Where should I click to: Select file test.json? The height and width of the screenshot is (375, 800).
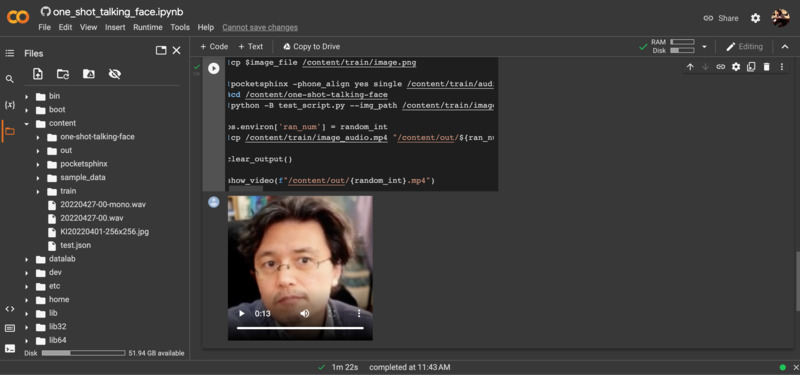click(x=76, y=245)
